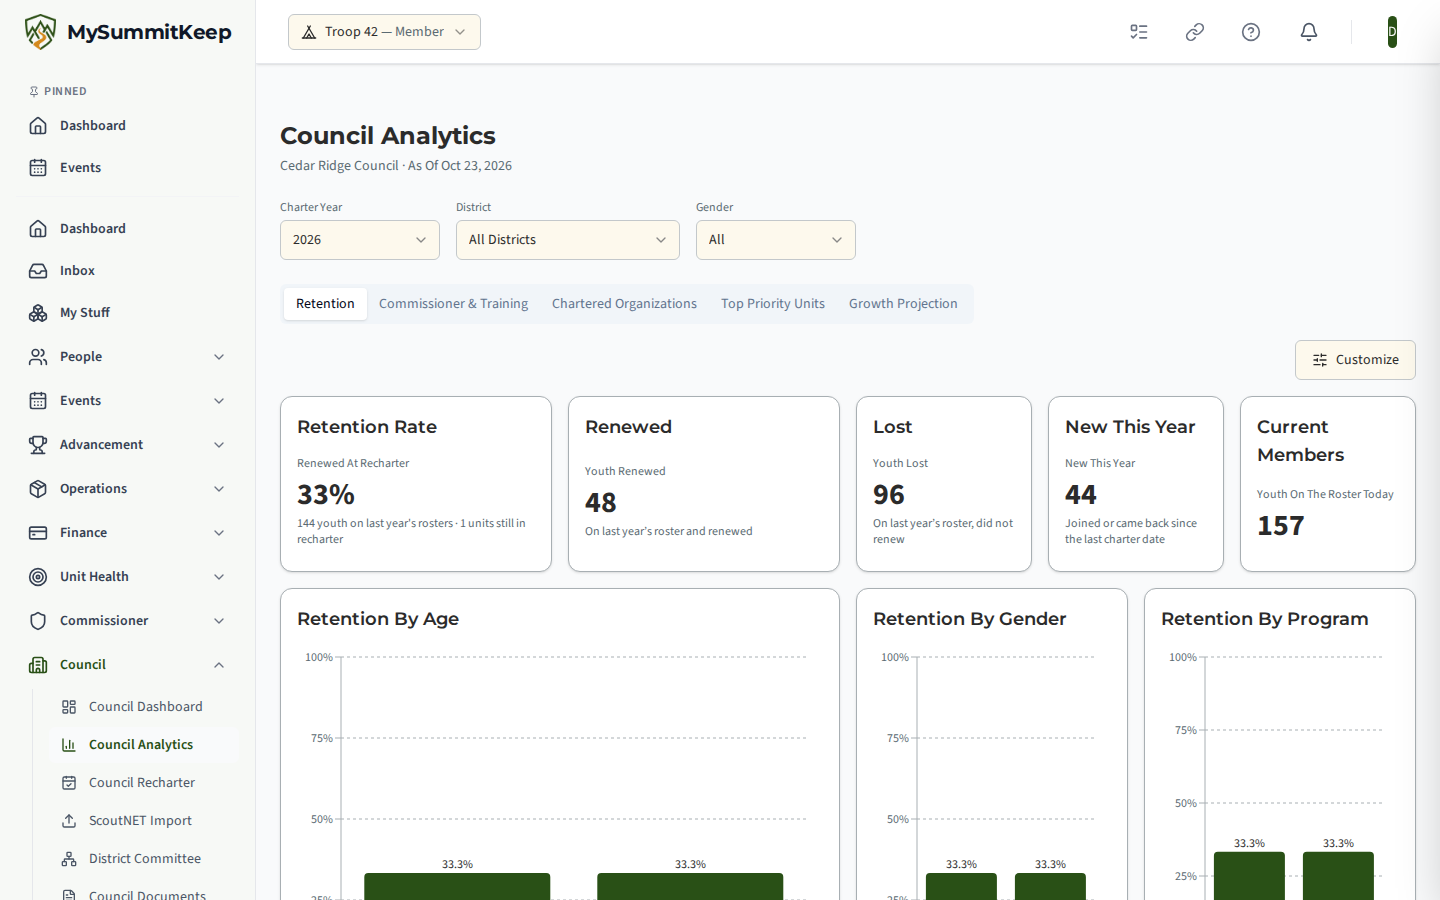
Task: Open All Districts dropdown
Action: [x=568, y=240]
